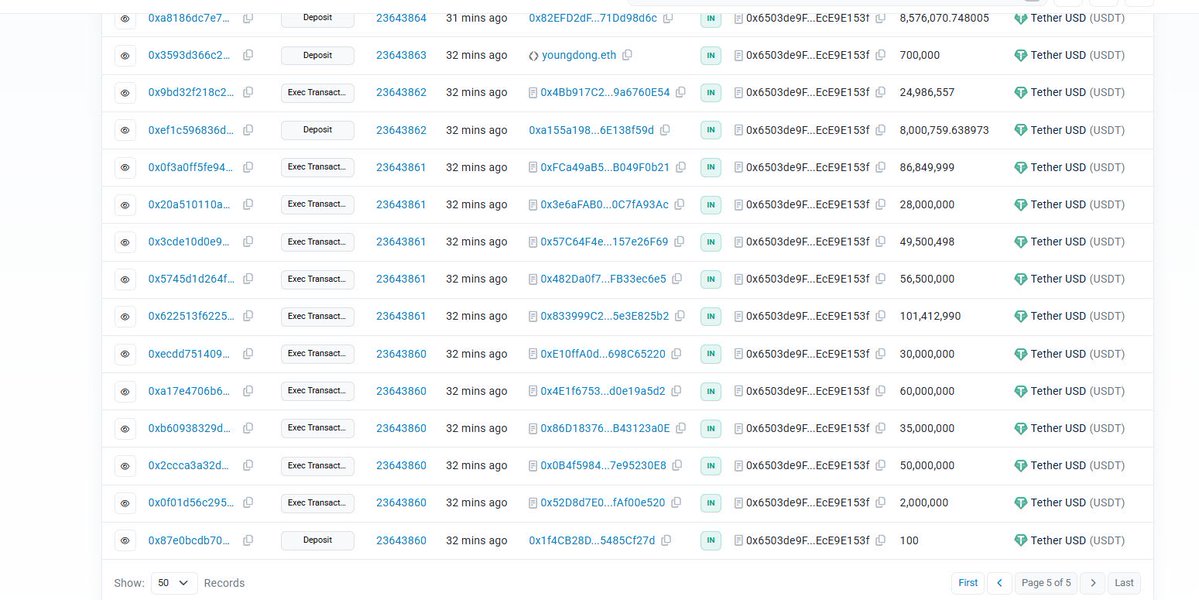Copy sender address 0x1f4CB28D...5485Cf27d
Image resolution: width=1199 pixels, height=600 pixels.
point(666,540)
